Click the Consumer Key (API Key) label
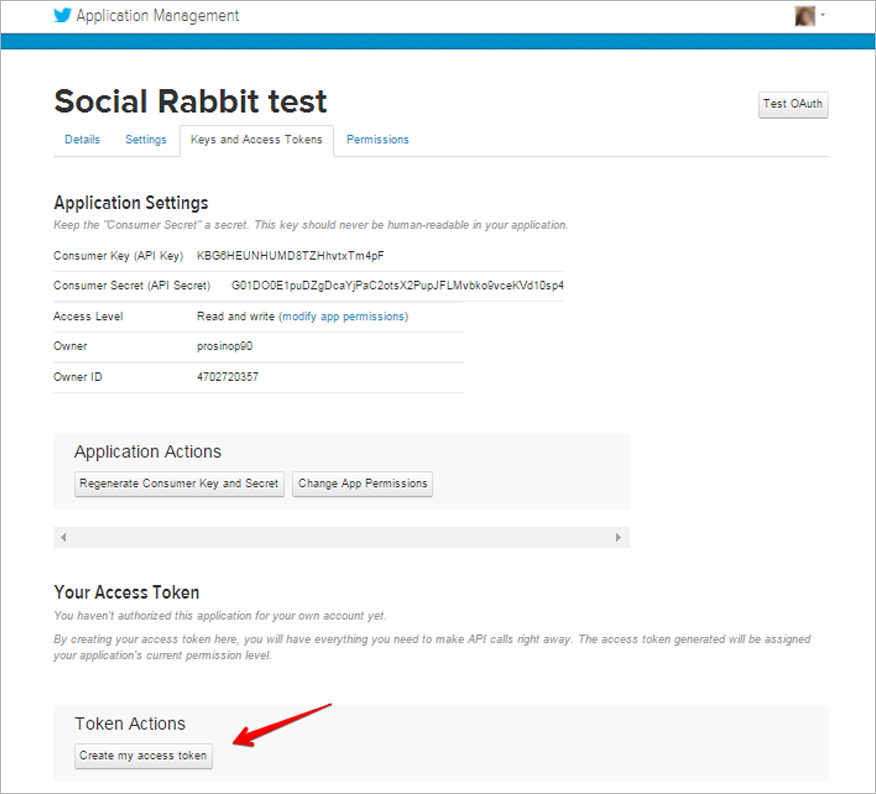 (118, 256)
